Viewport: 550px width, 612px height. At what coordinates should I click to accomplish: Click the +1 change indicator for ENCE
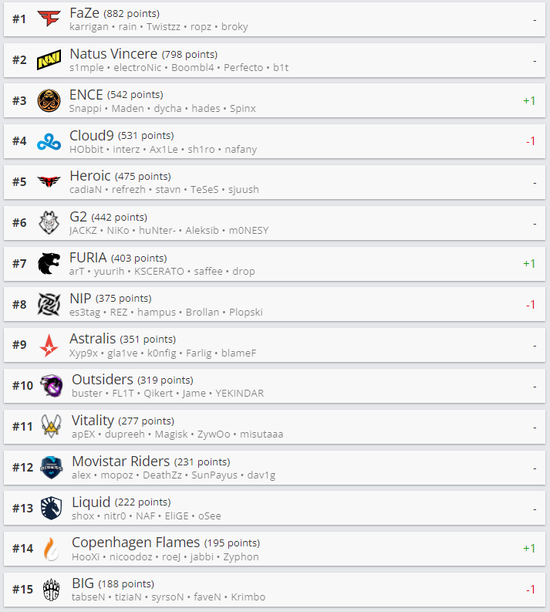[x=529, y=101]
